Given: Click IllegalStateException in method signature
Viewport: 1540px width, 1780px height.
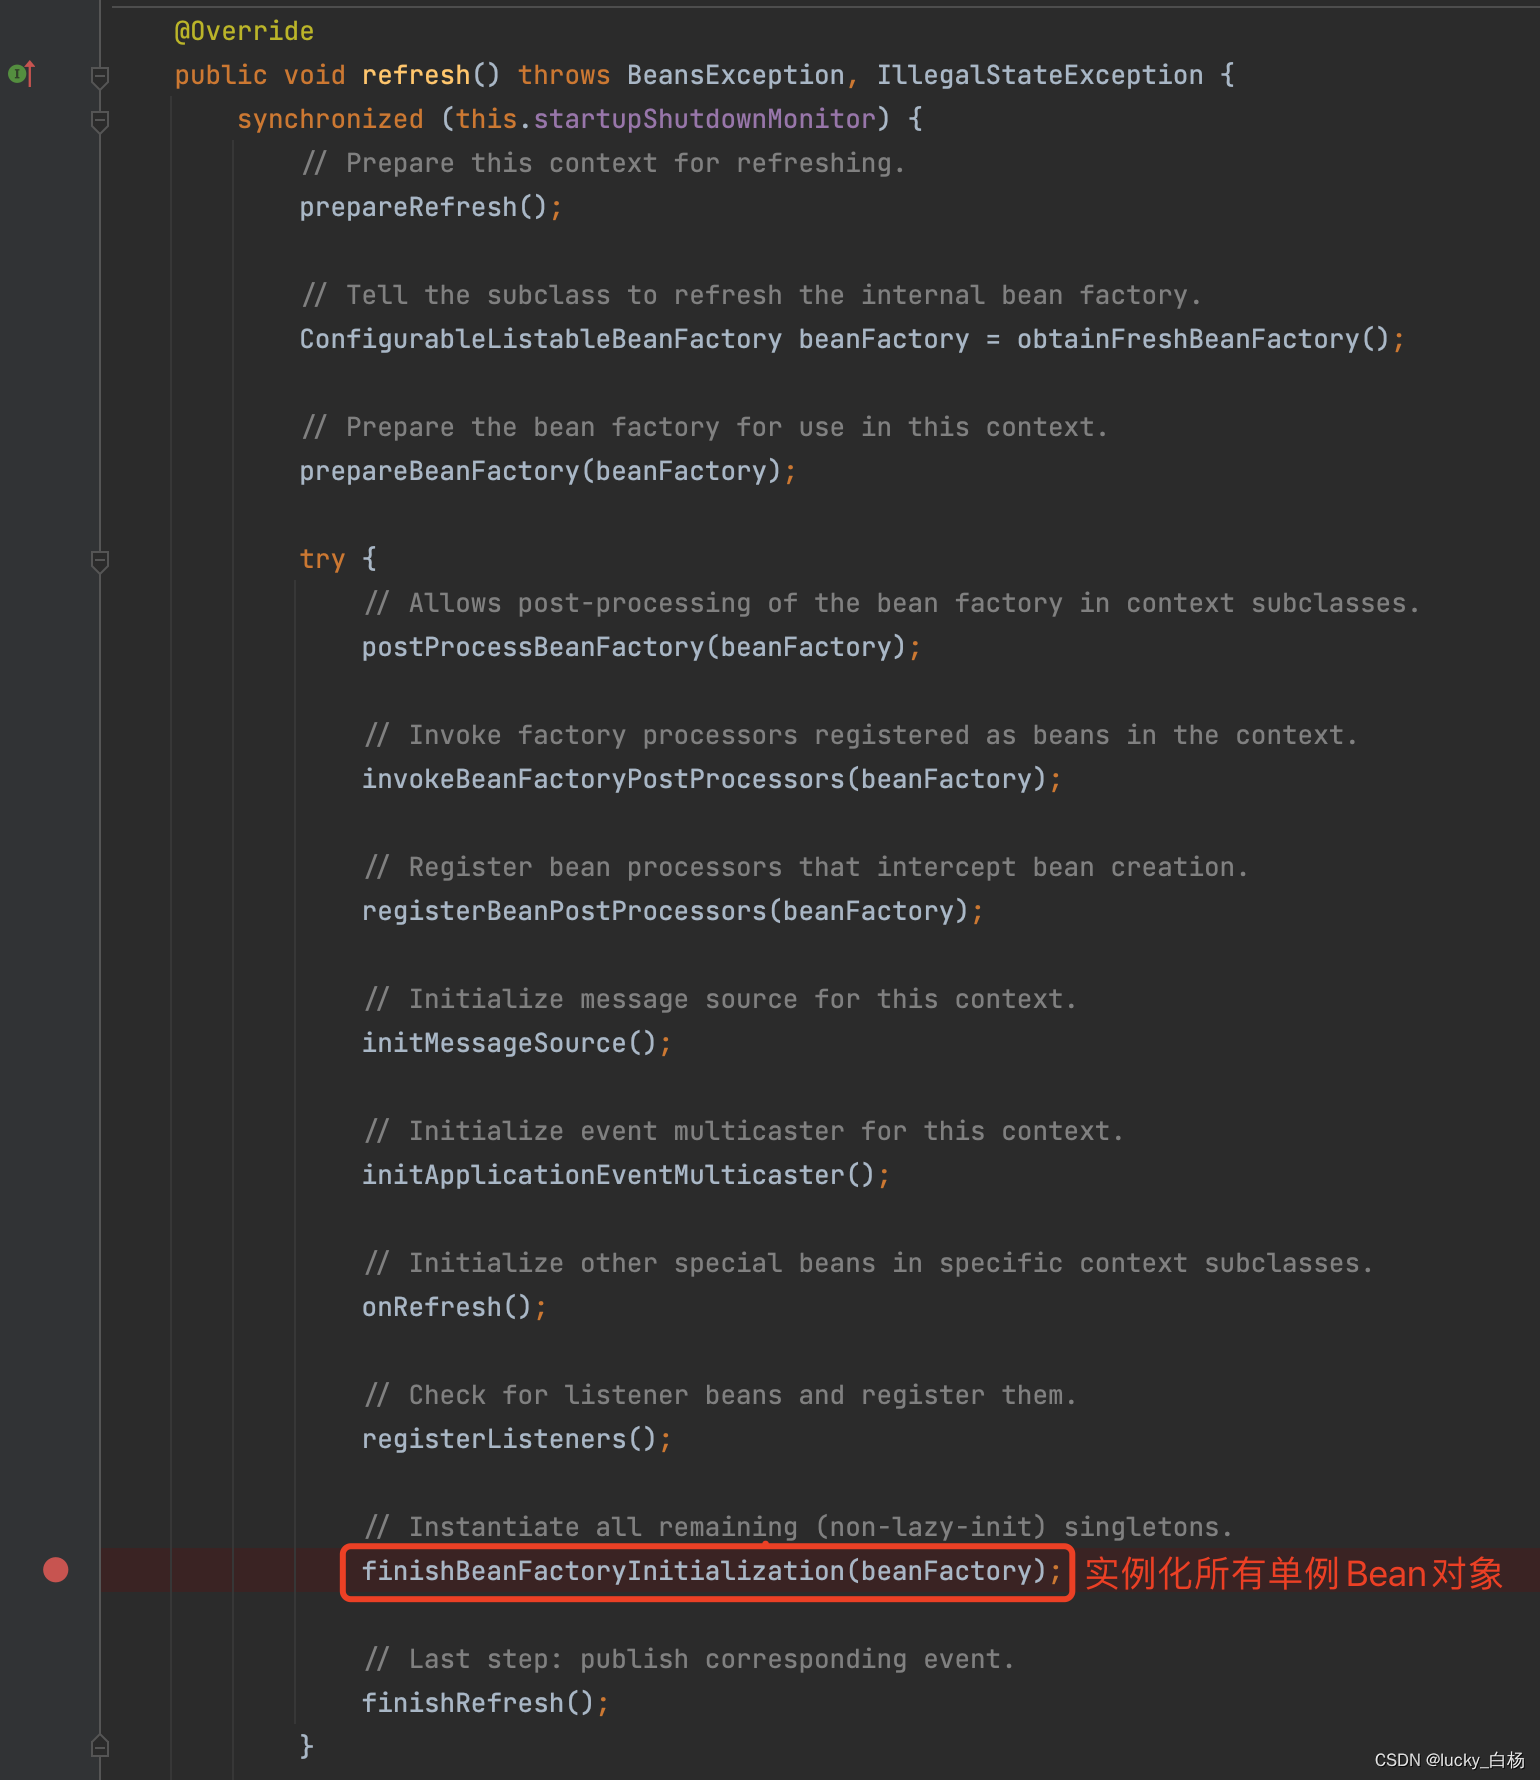Looking at the screenshot, I should point(1040,75).
